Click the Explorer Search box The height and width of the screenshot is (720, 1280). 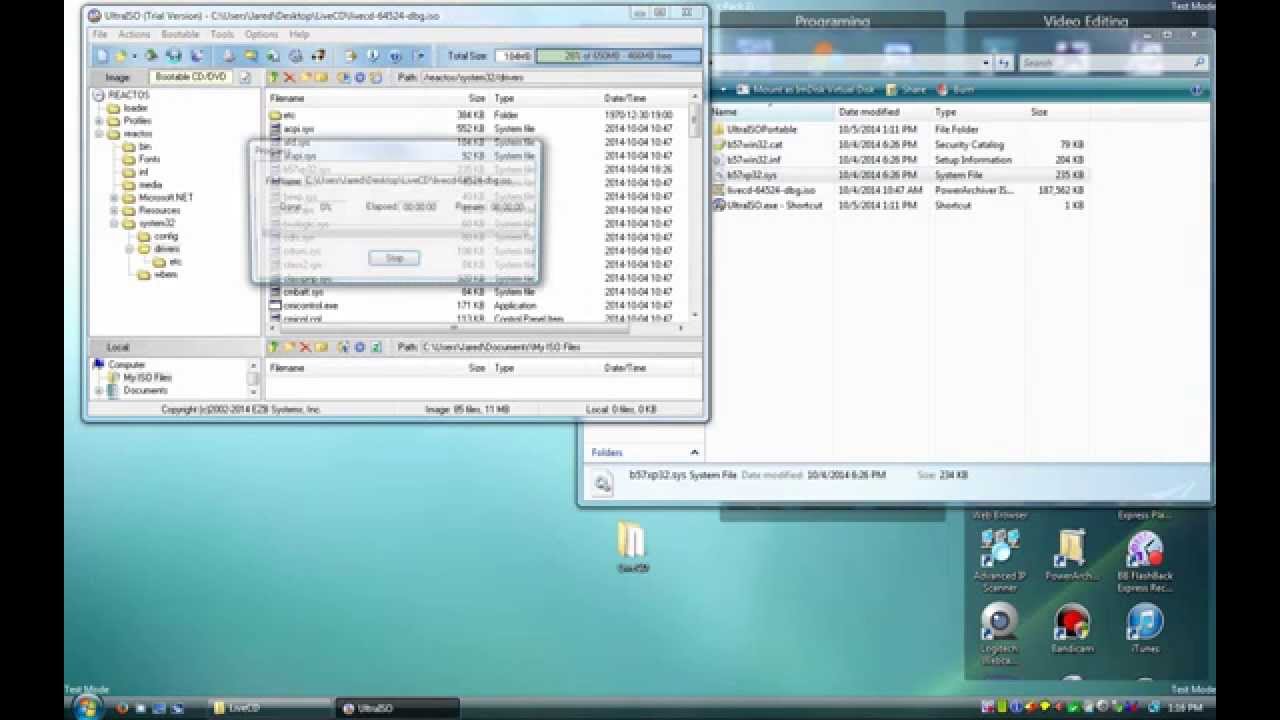(1112, 63)
